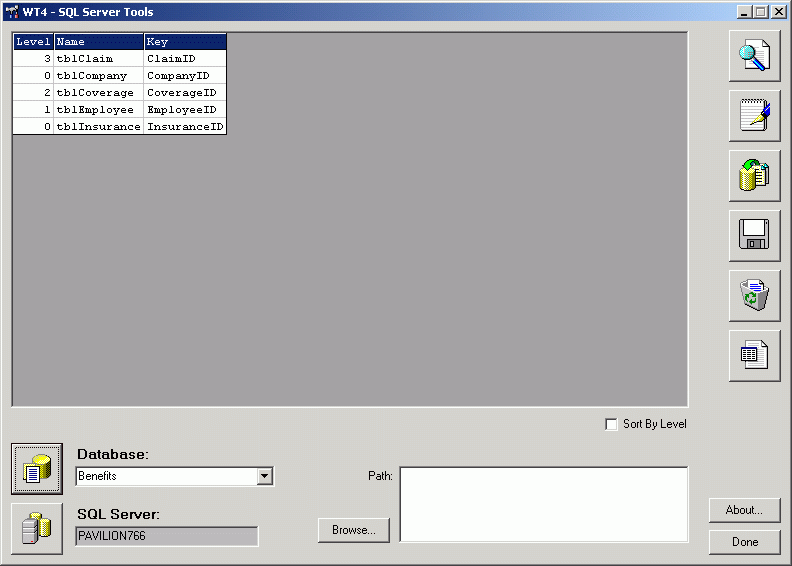Click the magnifying glass document icon
The height and width of the screenshot is (566, 792).
754,56
